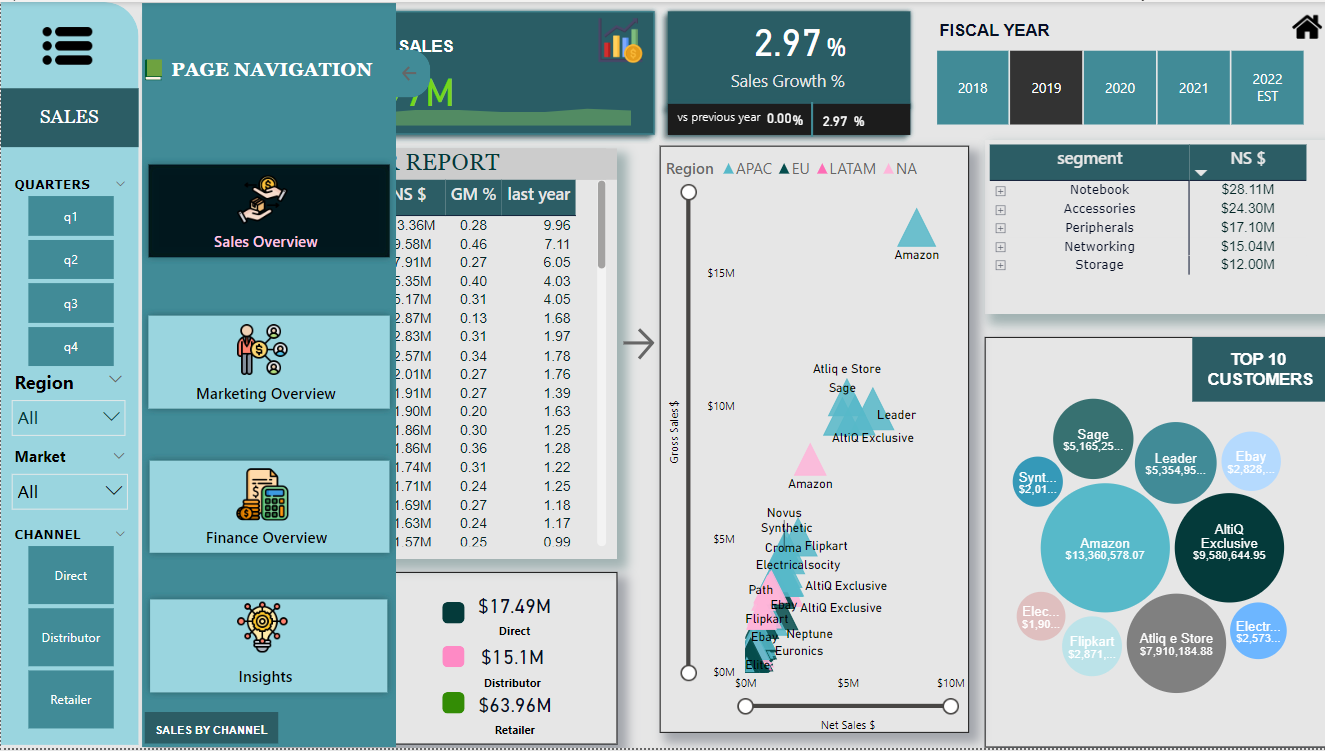The image size is (1325, 751).
Task: Click the Sales by Channel button
Action: point(212,730)
